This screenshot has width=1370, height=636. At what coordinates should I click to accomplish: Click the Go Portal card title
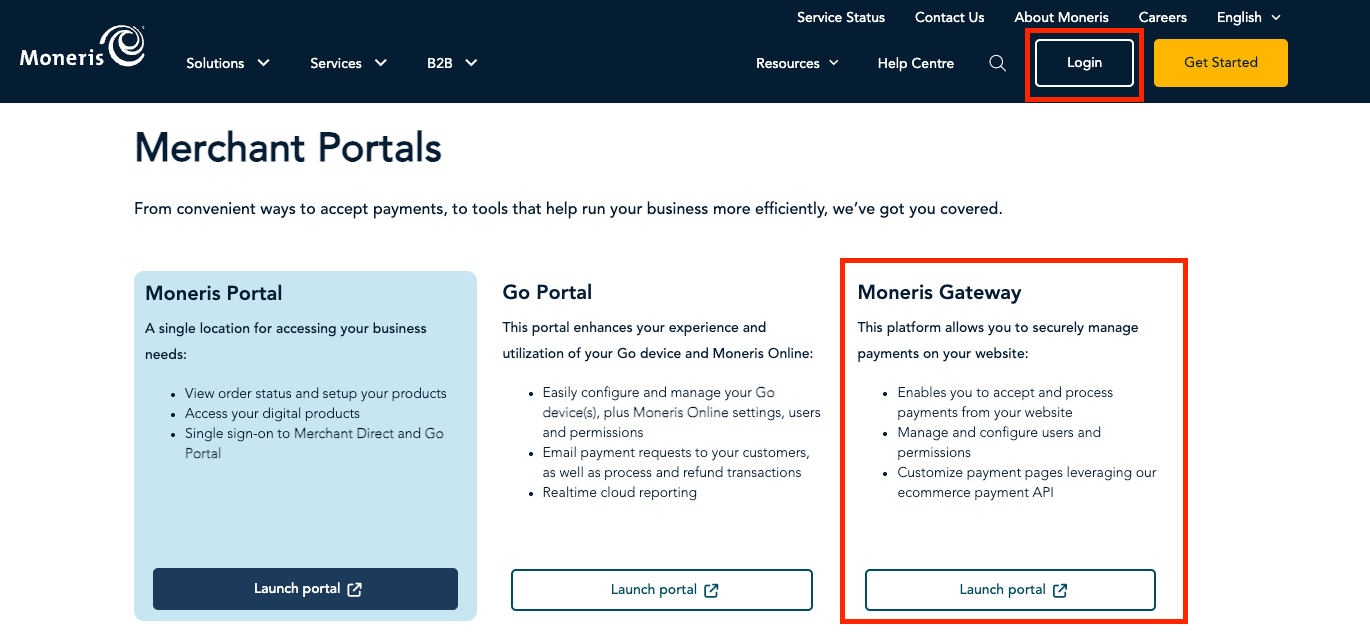[547, 292]
